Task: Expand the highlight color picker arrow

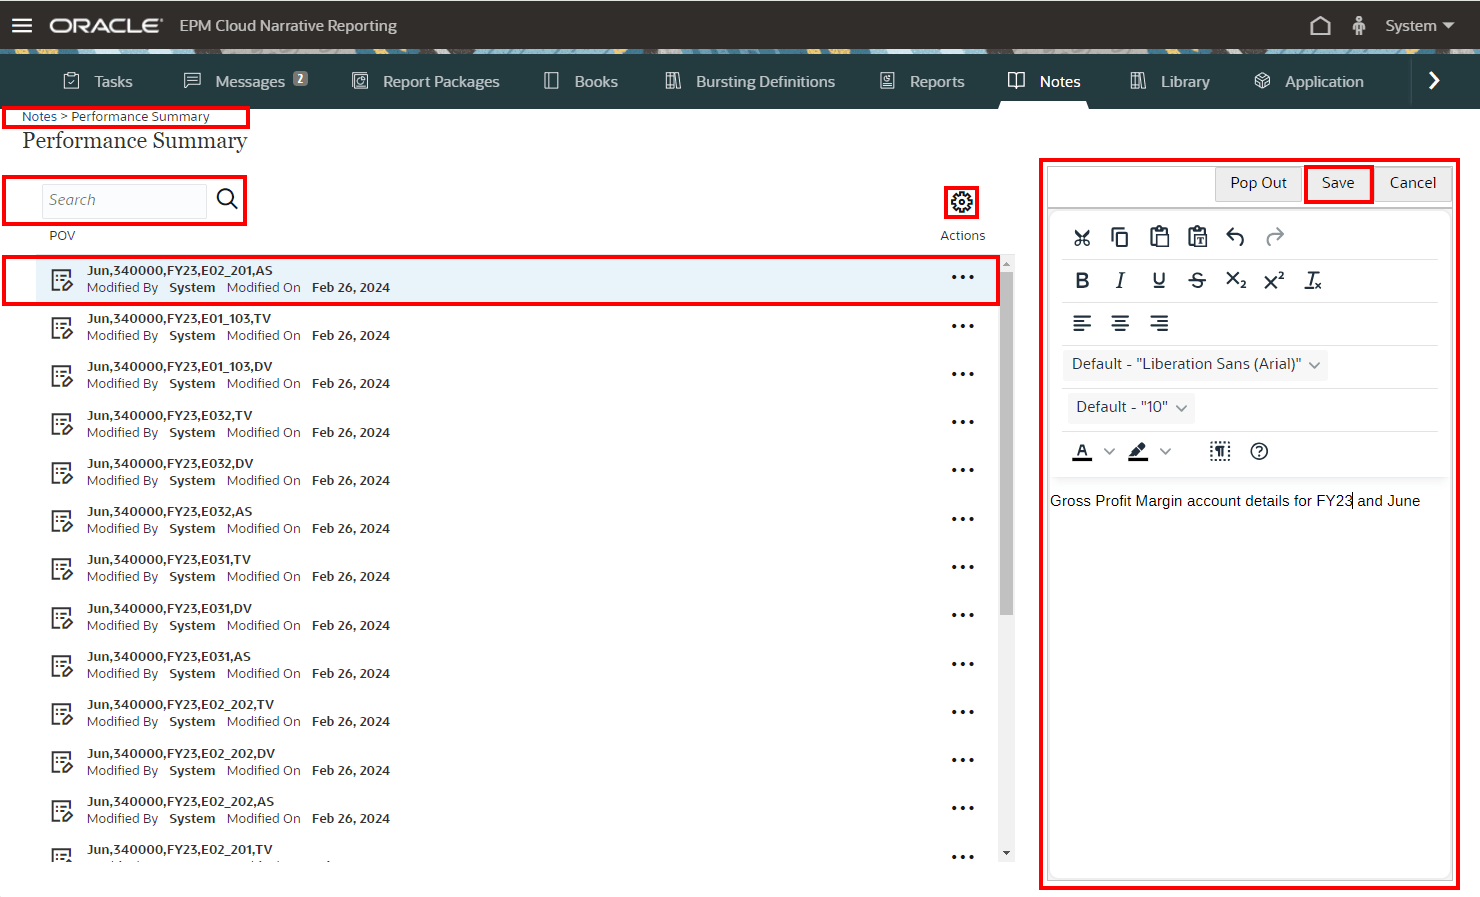Action: pyautogui.click(x=1165, y=451)
